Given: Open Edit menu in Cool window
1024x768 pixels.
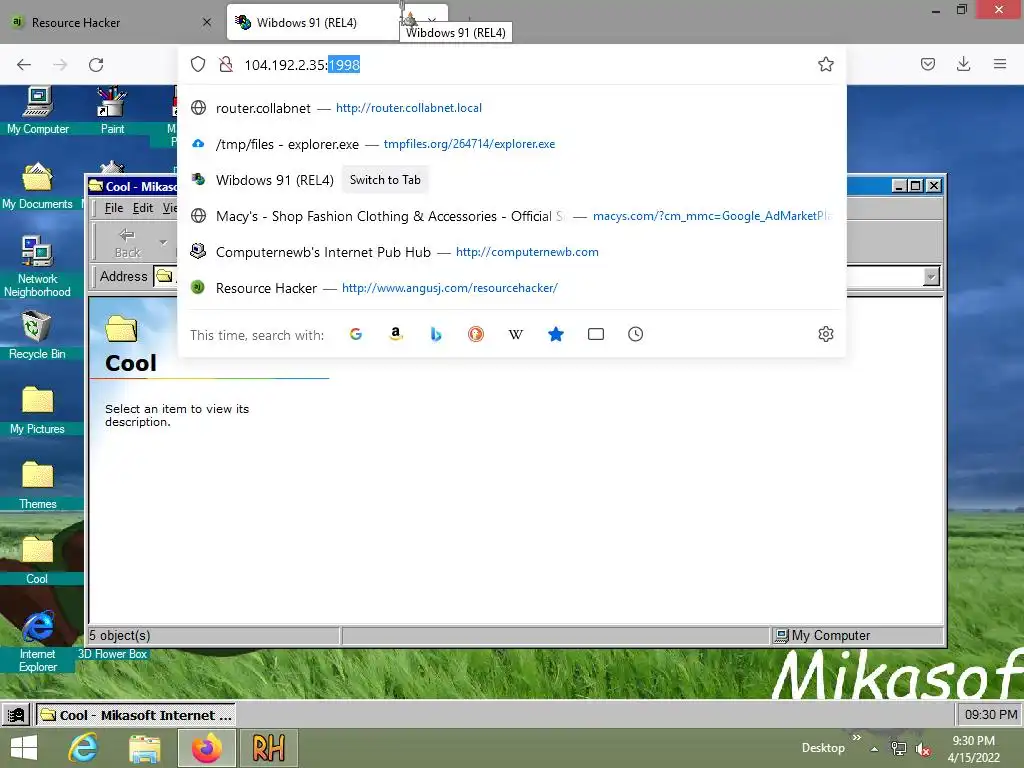Looking at the screenshot, I should pyautogui.click(x=143, y=208).
